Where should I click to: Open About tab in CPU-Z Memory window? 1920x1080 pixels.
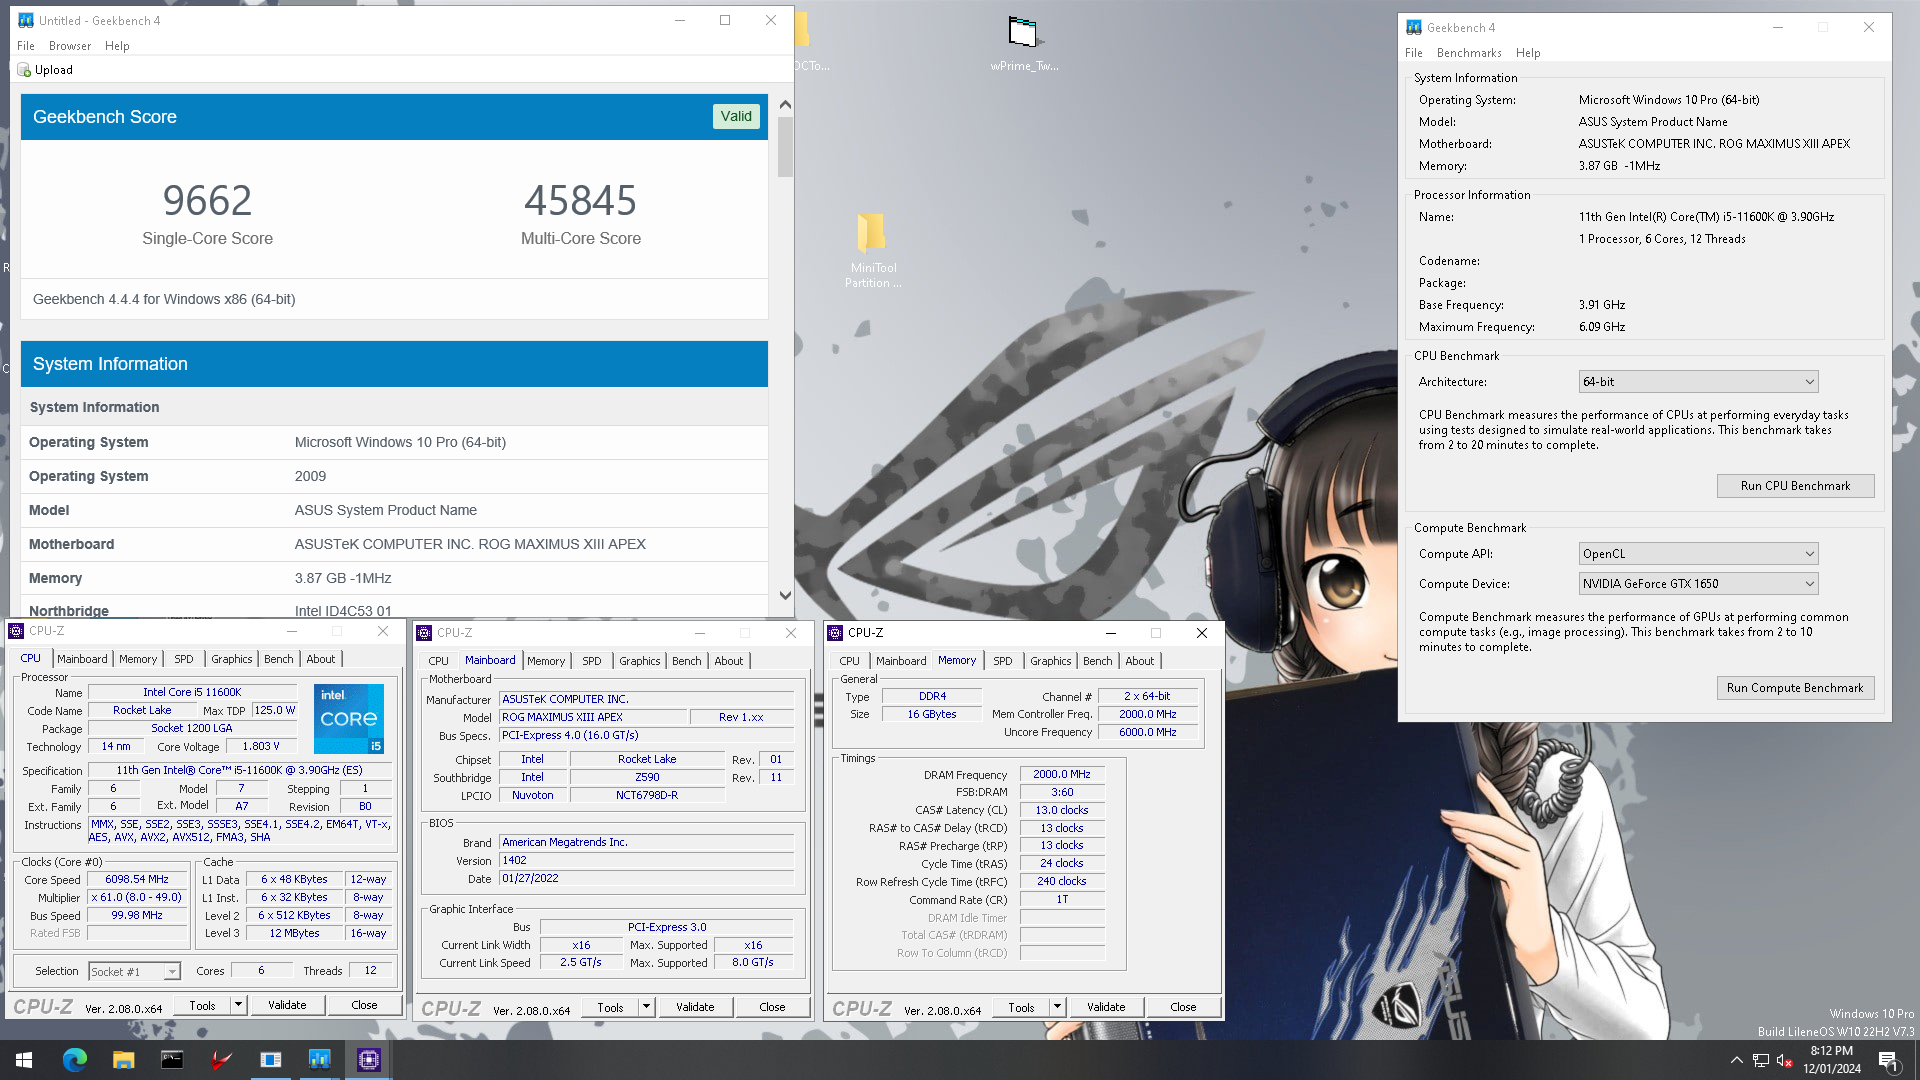tap(1140, 661)
